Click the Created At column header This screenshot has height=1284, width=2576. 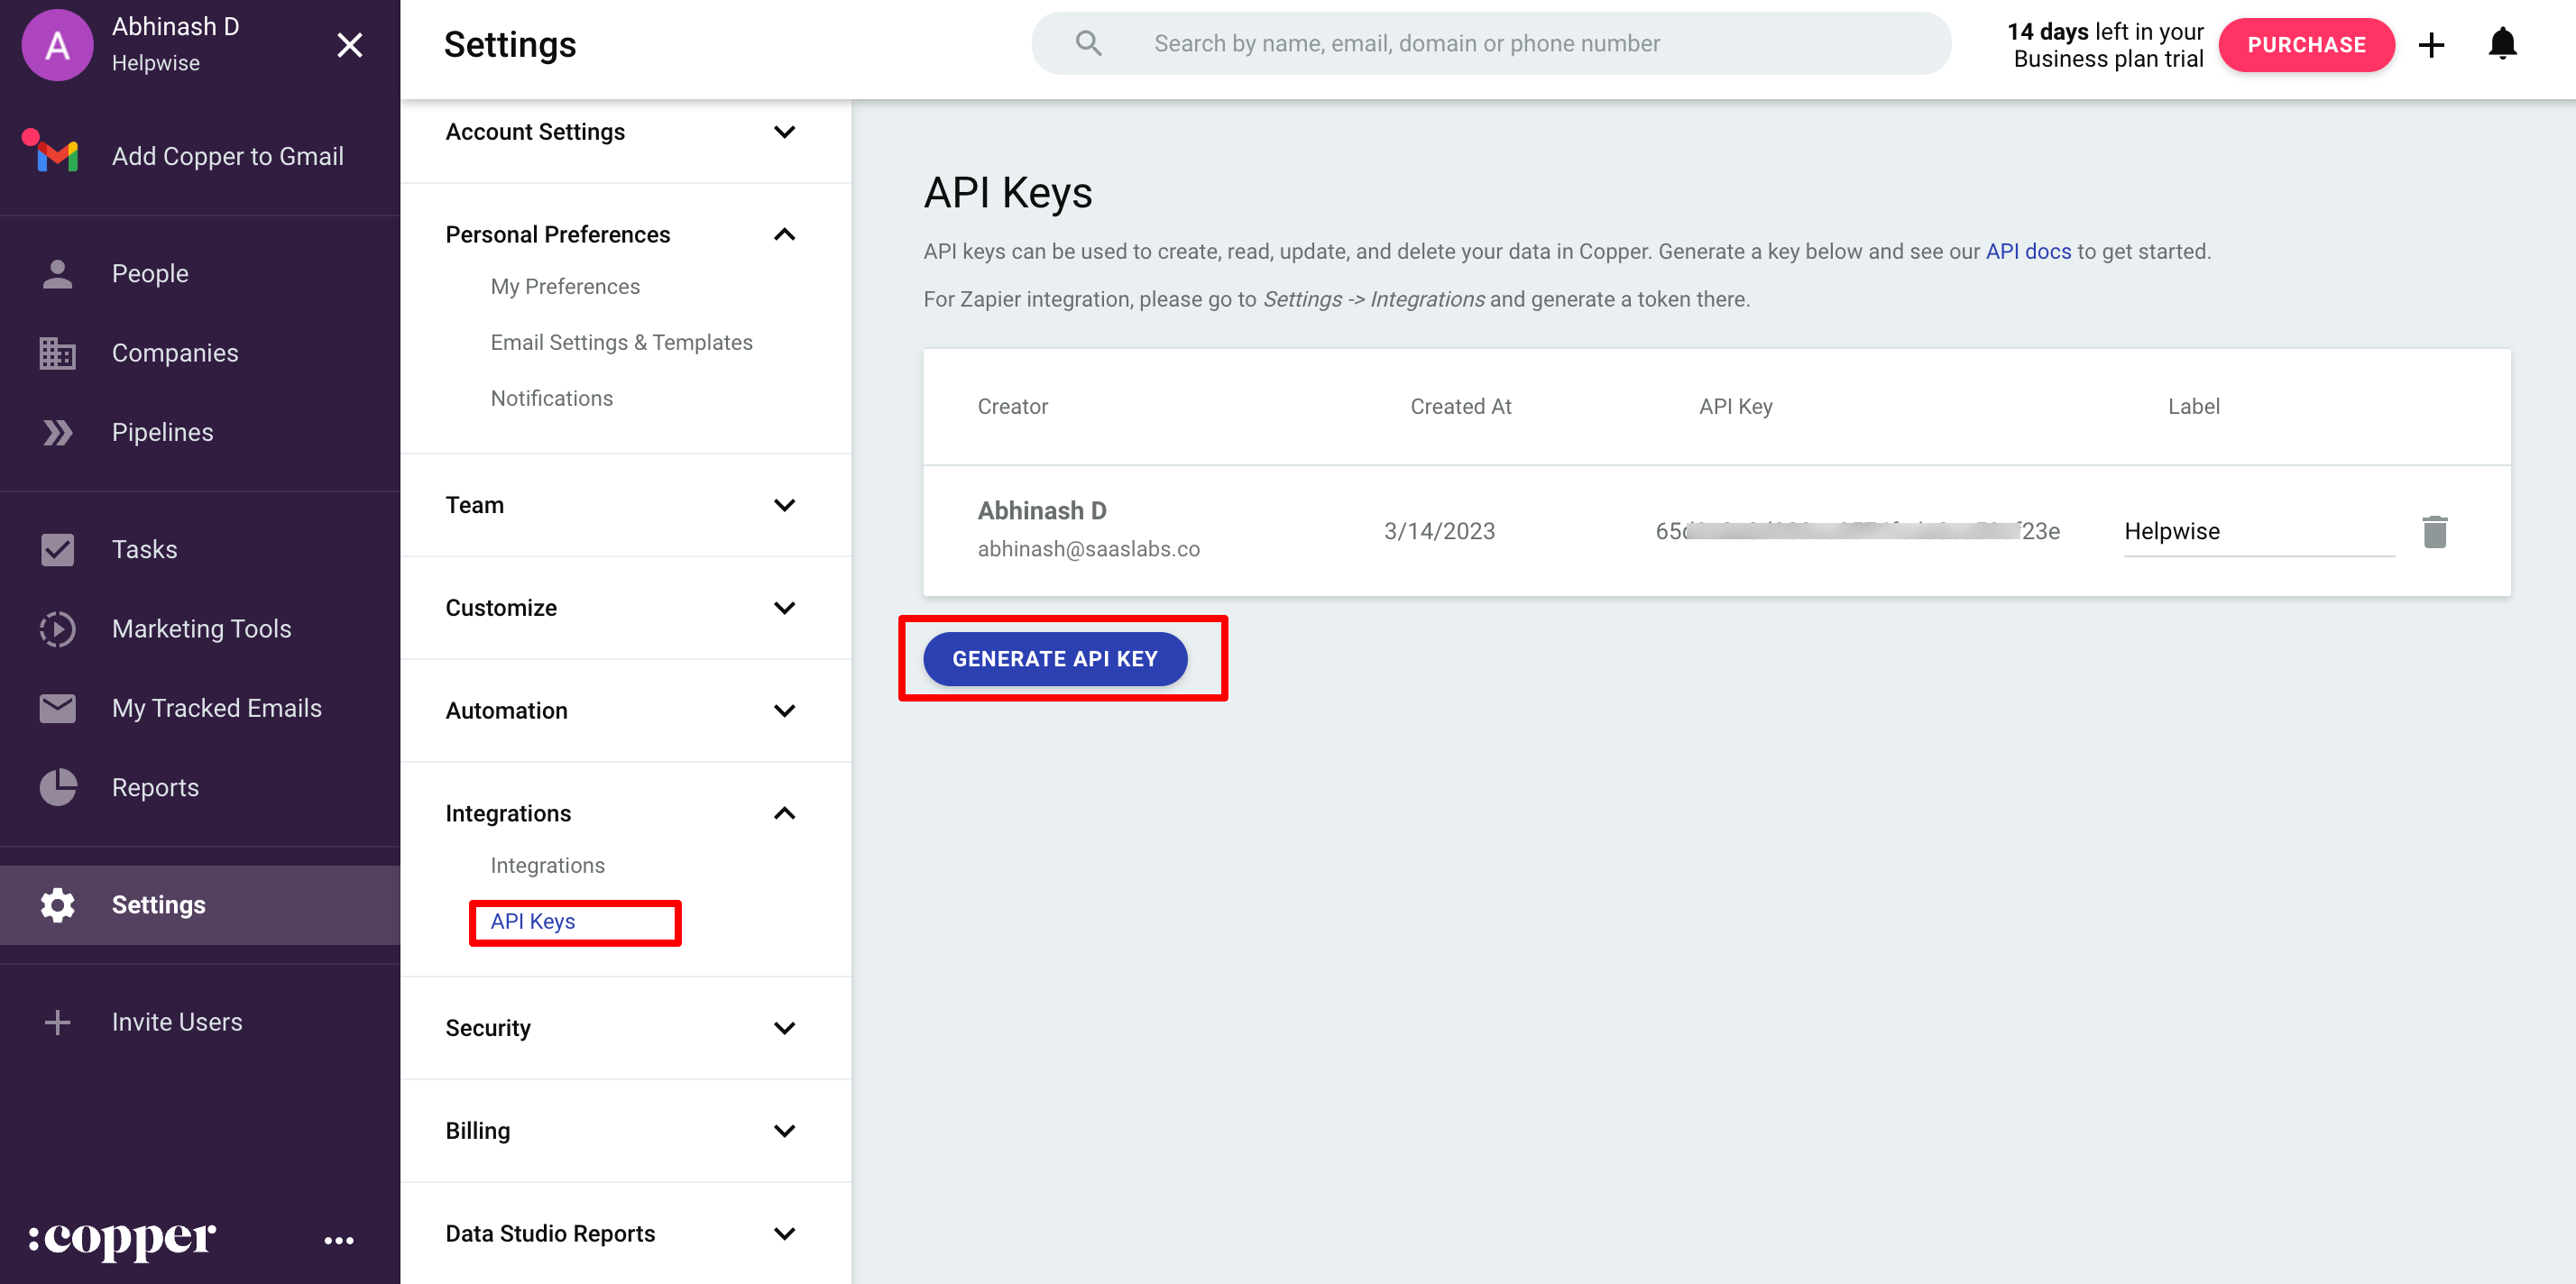(x=1460, y=407)
